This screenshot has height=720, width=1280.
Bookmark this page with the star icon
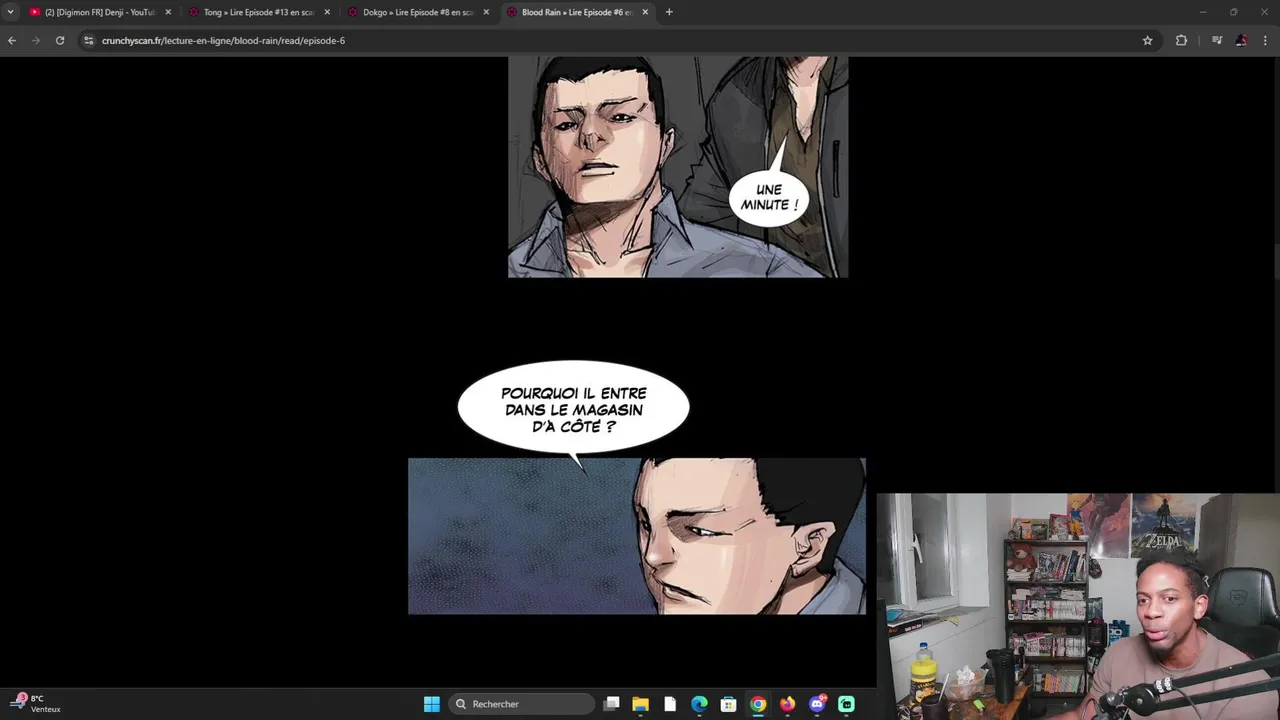[x=1147, y=40]
